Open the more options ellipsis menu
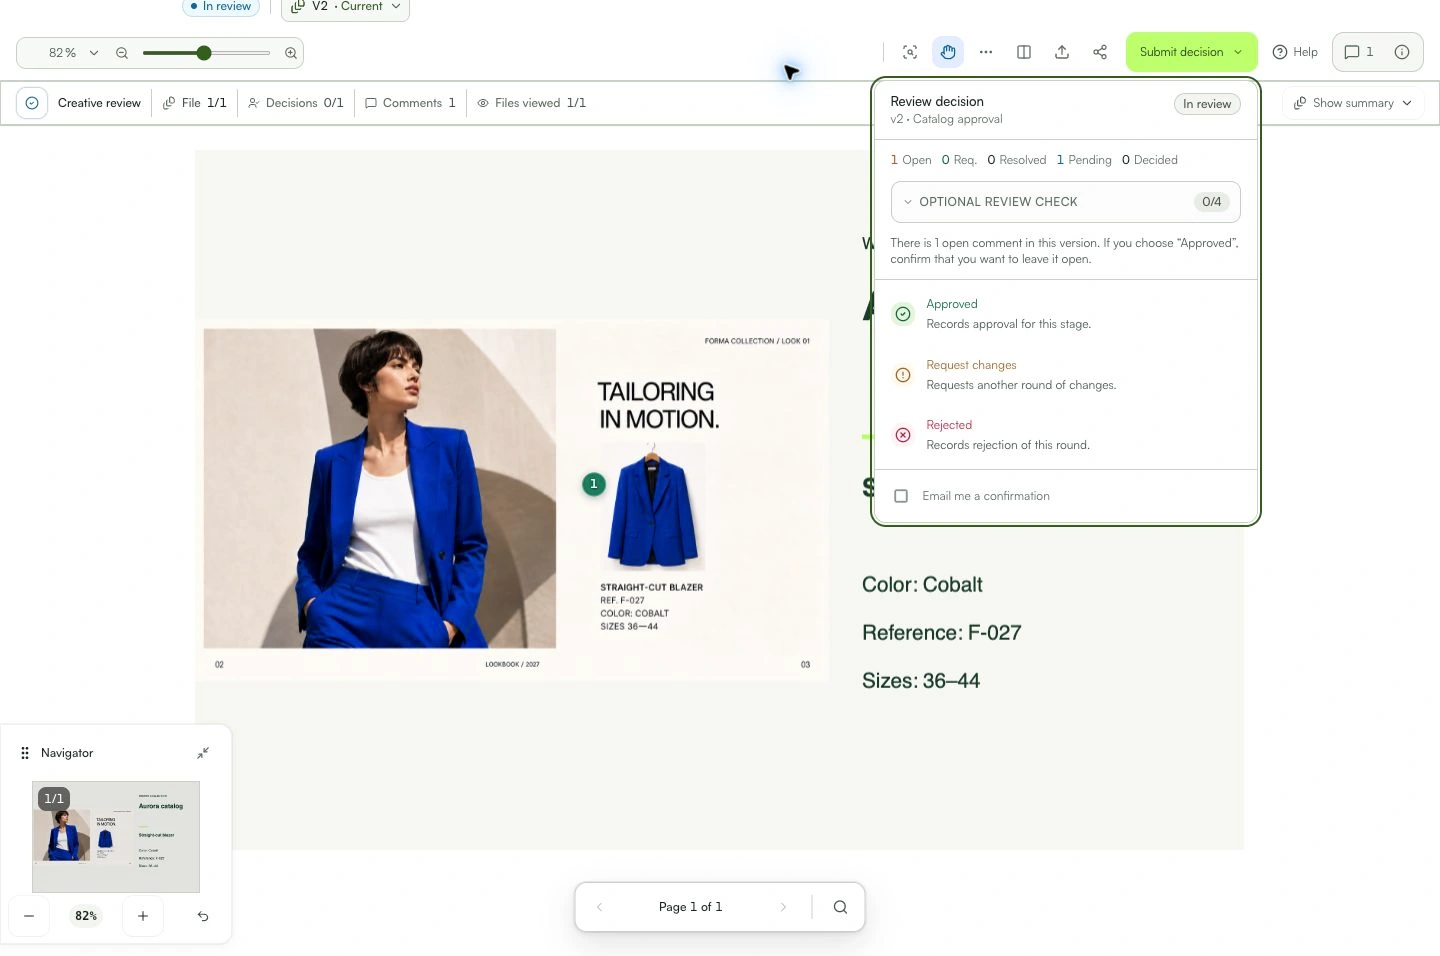 (986, 52)
